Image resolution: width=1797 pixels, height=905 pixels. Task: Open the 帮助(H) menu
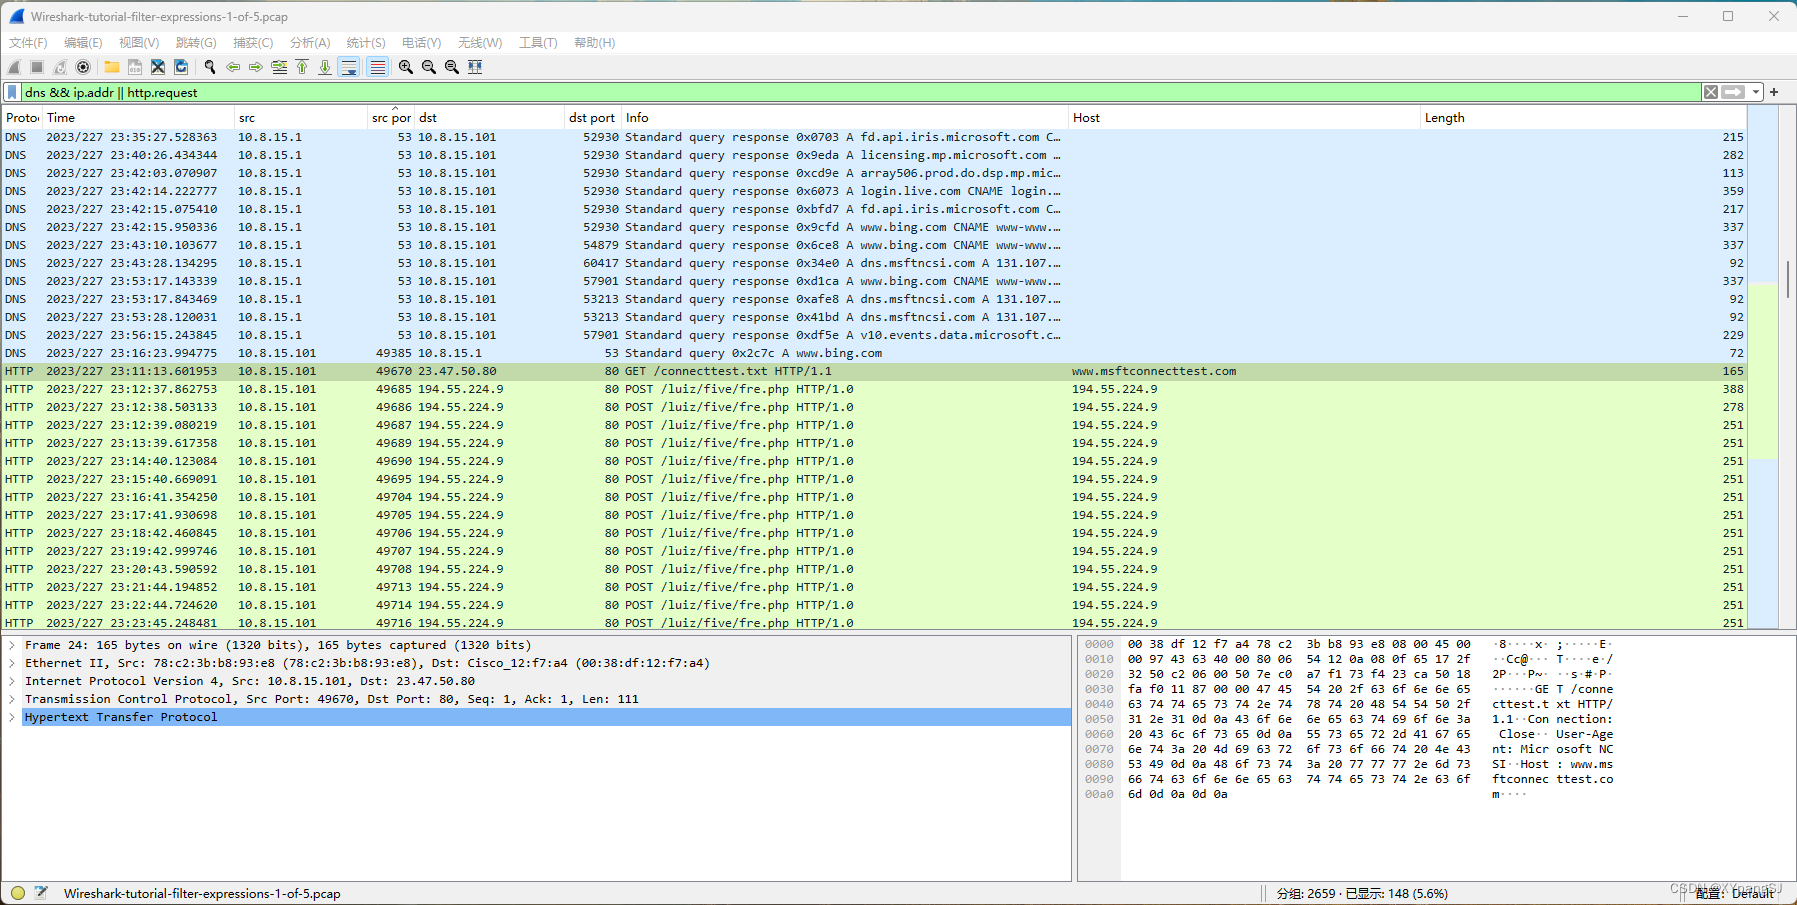[595, 43]
